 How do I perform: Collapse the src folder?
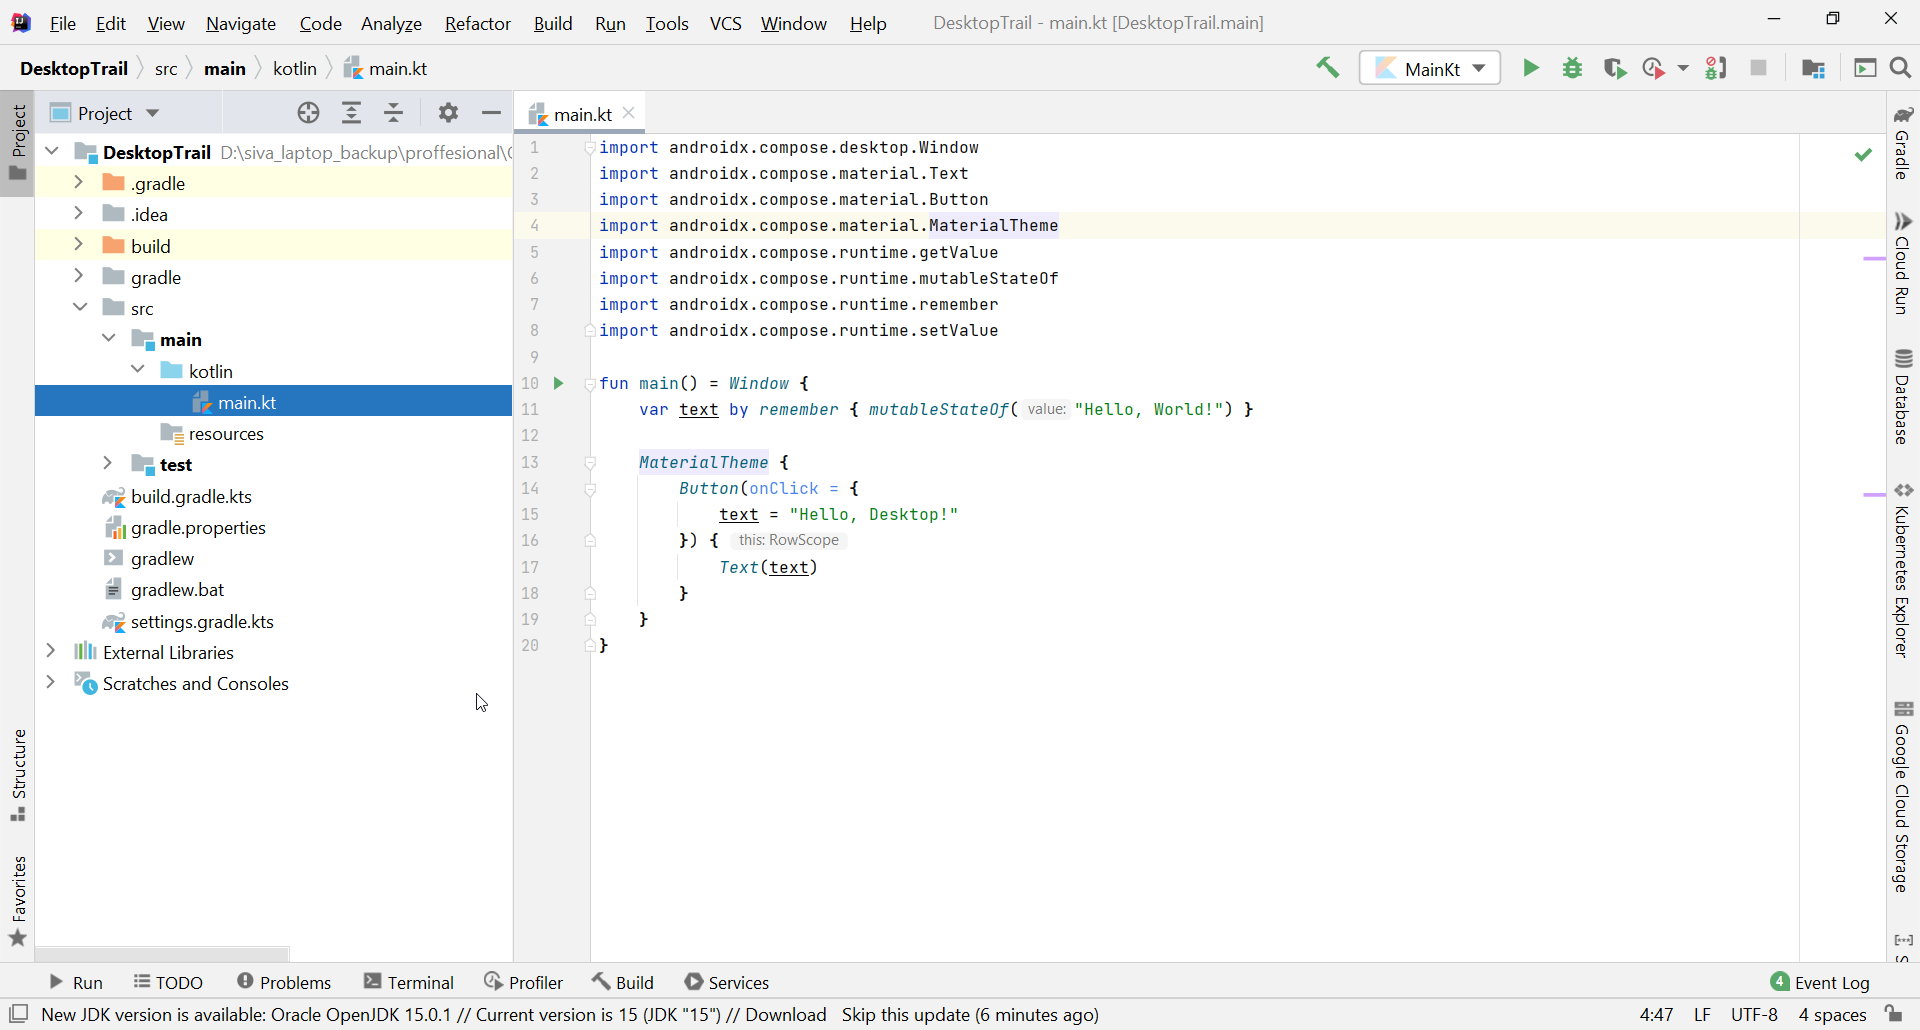(79, 307)
